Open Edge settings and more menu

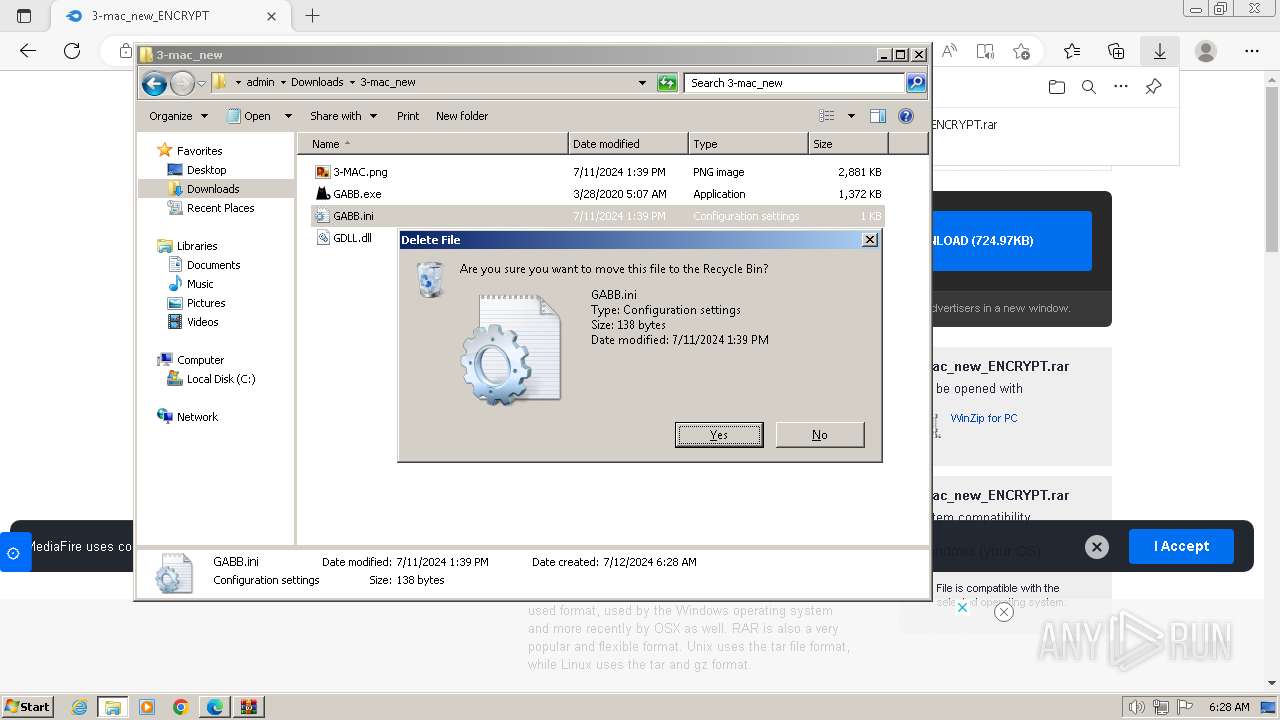(1252, 51)
